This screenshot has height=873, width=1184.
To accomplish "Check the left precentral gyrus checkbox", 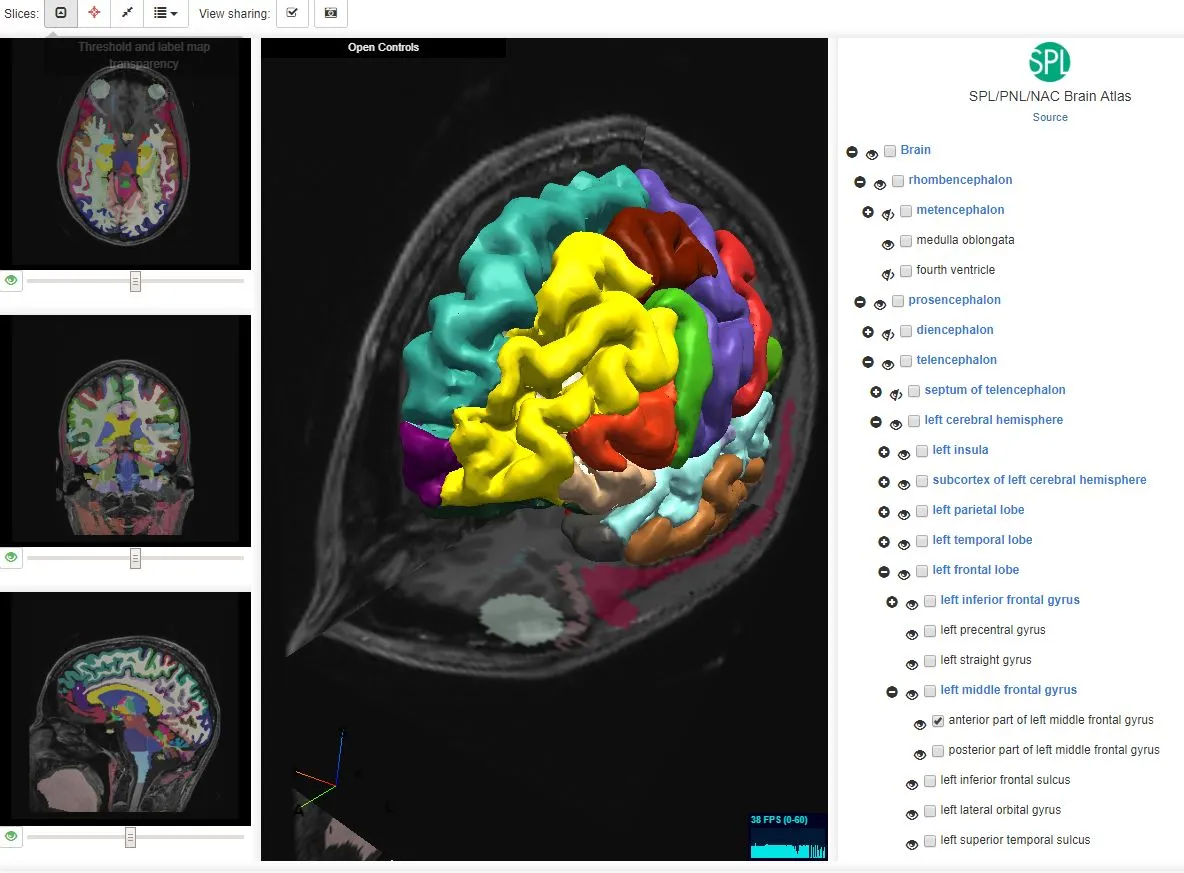I will [x=930, y=630].
